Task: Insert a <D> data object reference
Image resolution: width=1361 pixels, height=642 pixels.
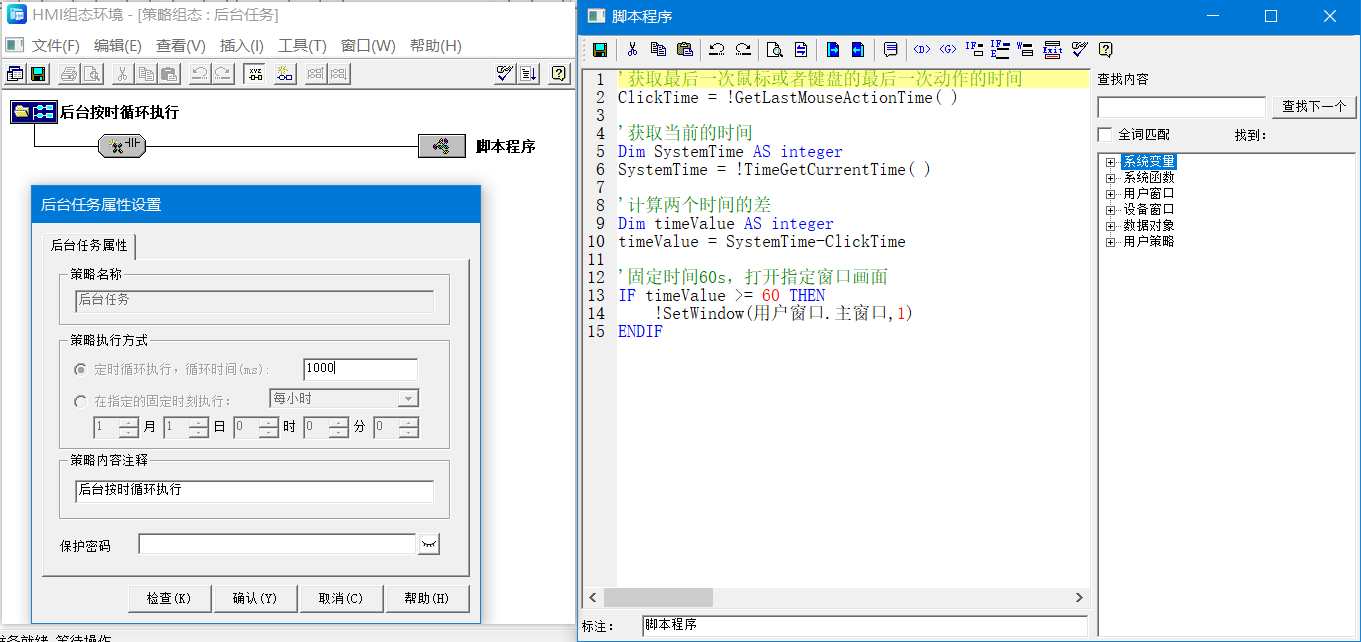Action: (x=922, y=50)
